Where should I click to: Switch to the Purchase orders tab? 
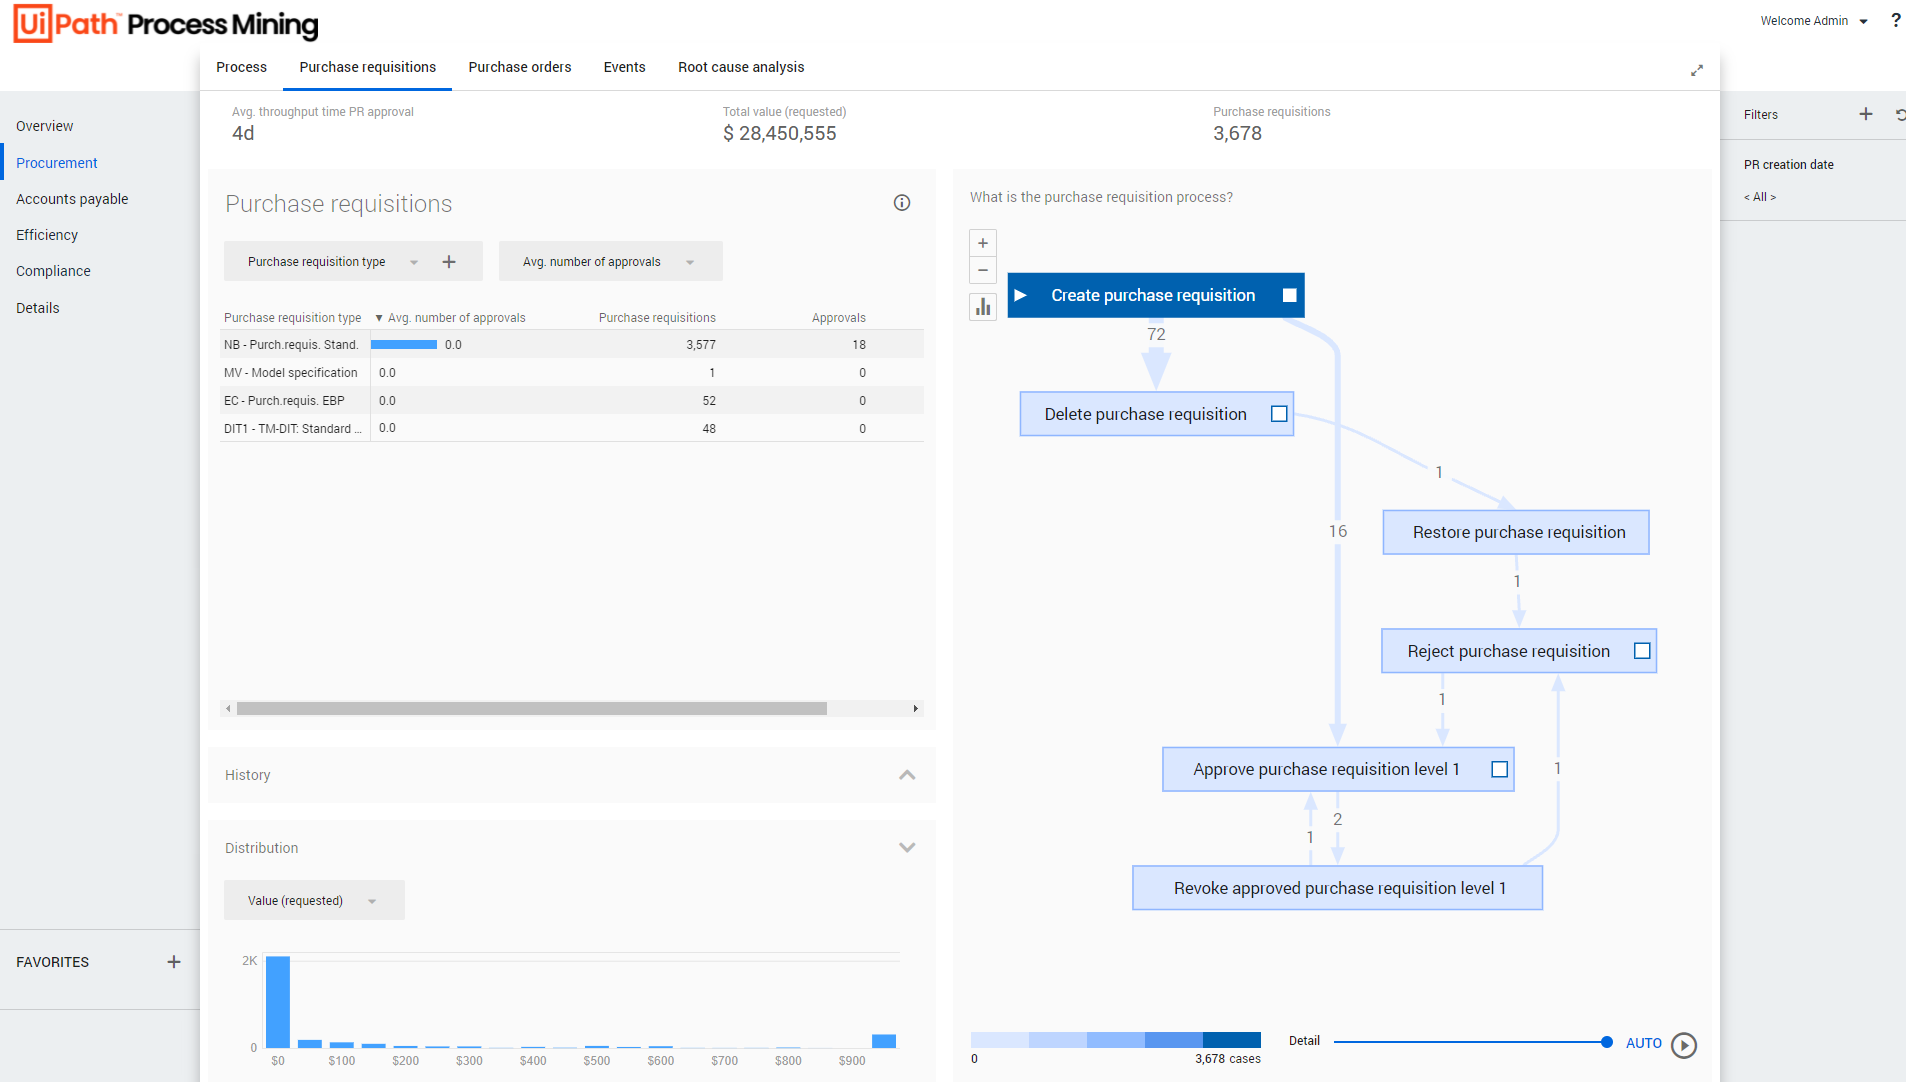tap(519, 67)
